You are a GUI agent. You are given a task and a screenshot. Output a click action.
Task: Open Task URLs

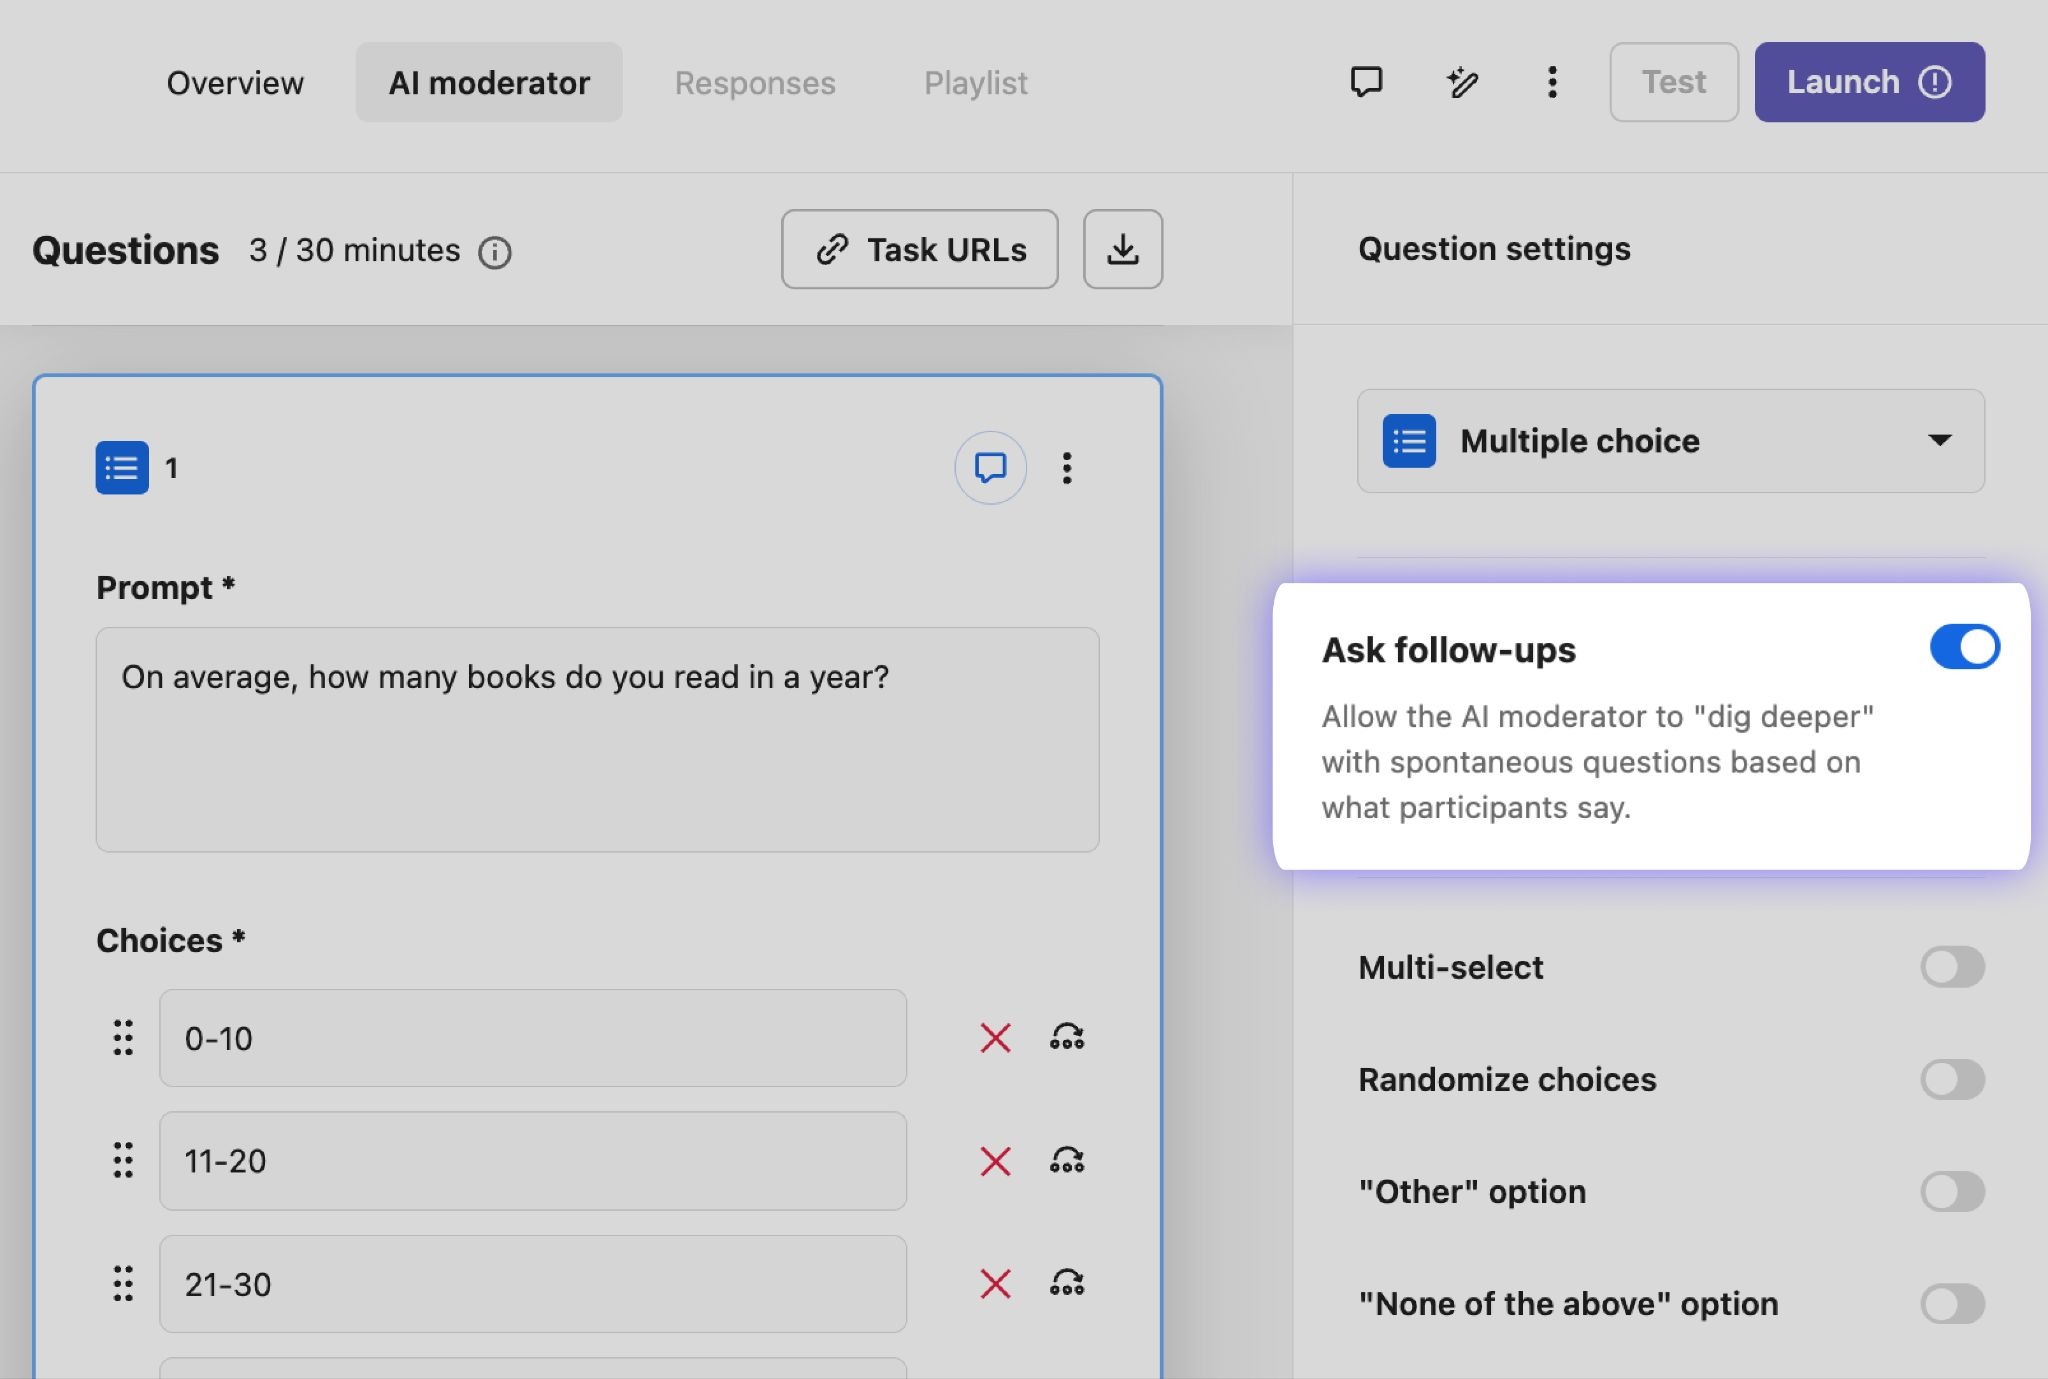(919, 249)
